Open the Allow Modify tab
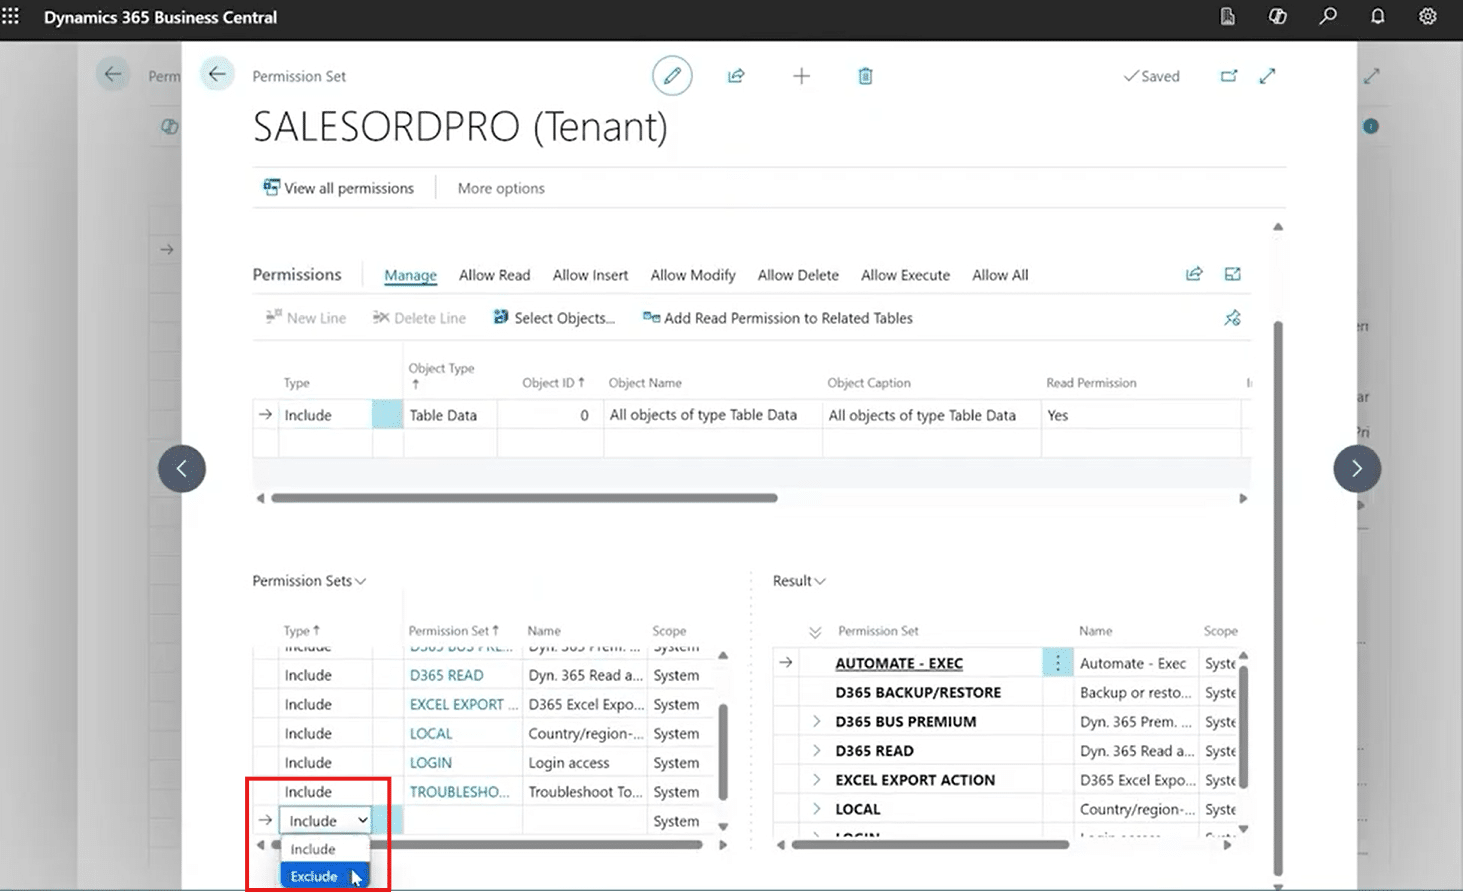Image resolution: width=1463 pixels, height=893 pixels. point(692,275)
